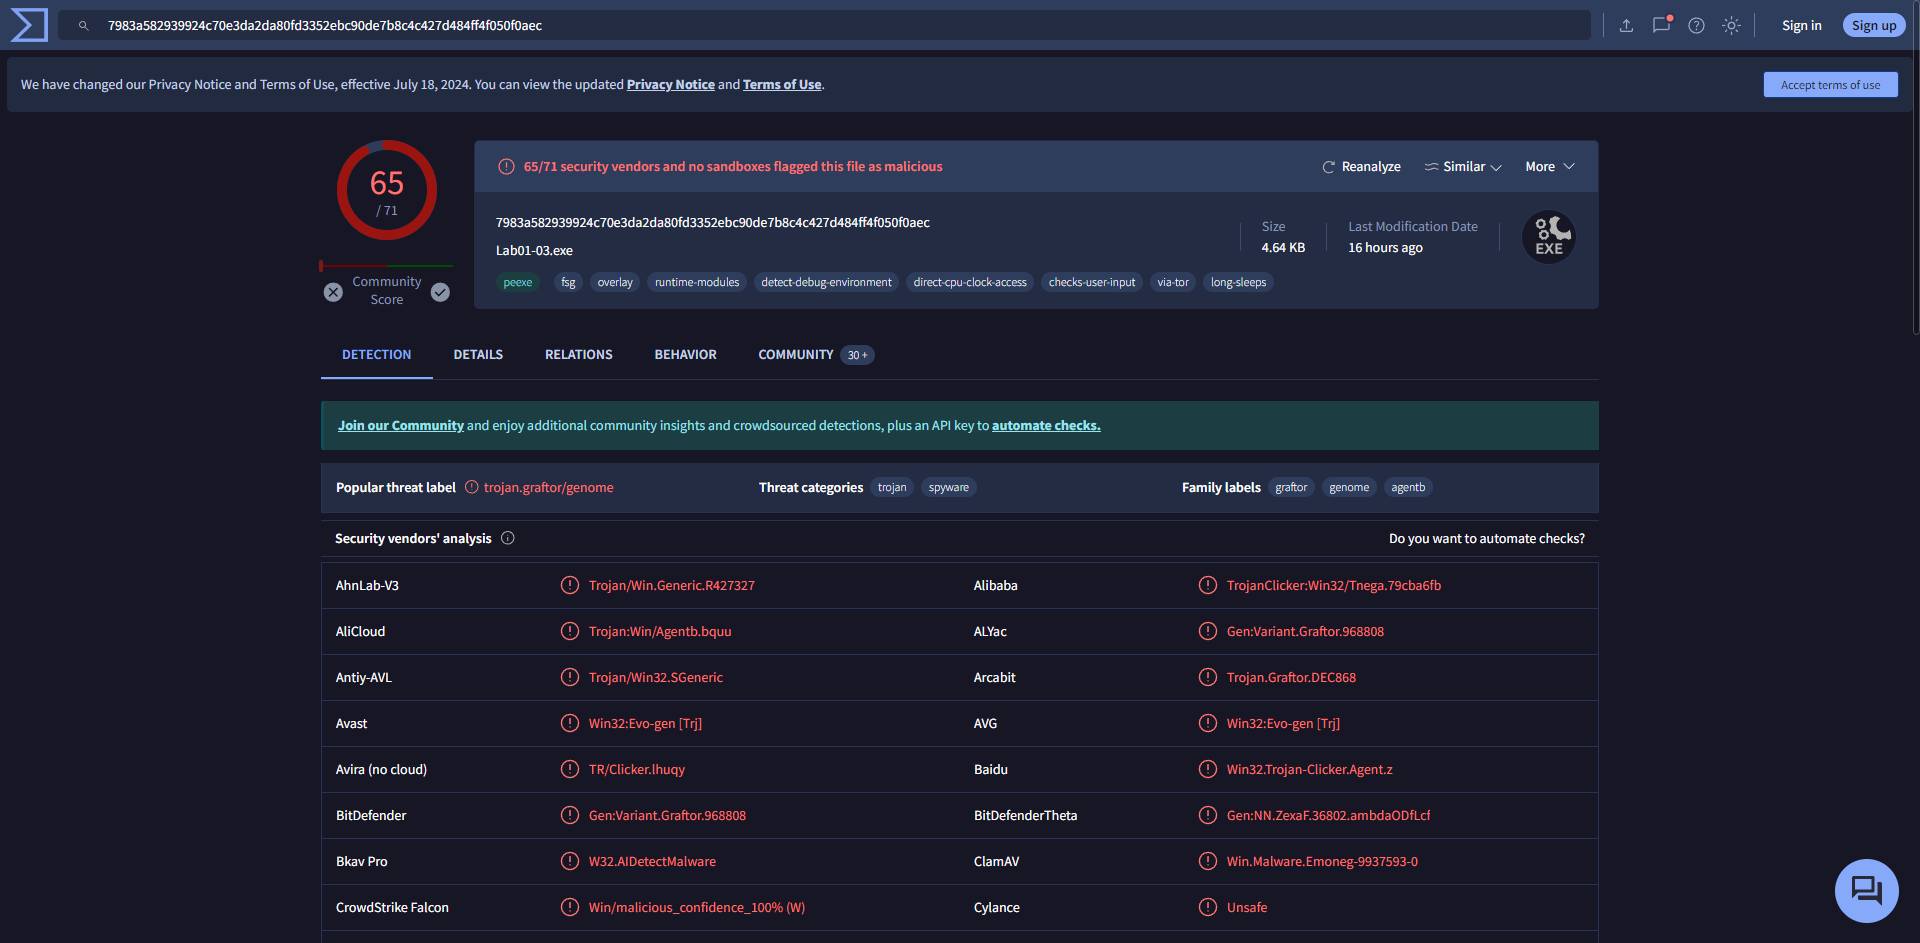Viewport: 1920px width, 943px height.
Task: Click the Sign up button
Action: 1873,26
